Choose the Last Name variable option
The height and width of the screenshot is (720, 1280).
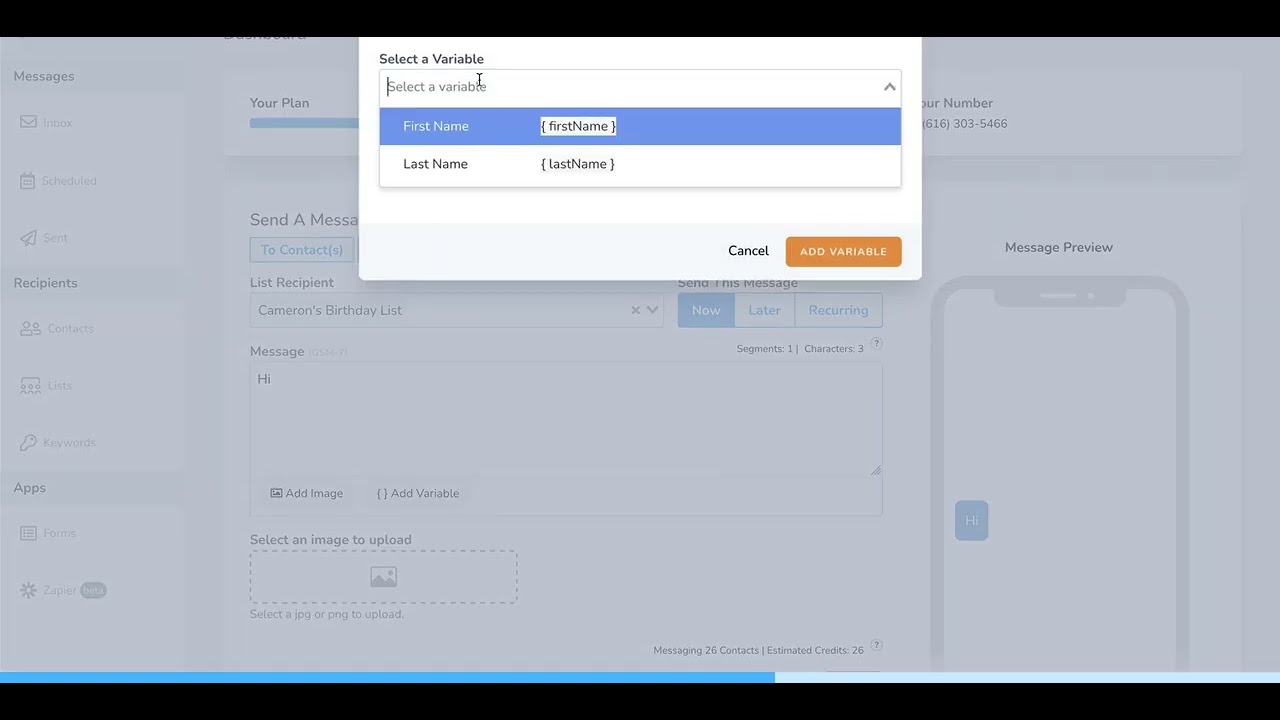tap(640, 164)
